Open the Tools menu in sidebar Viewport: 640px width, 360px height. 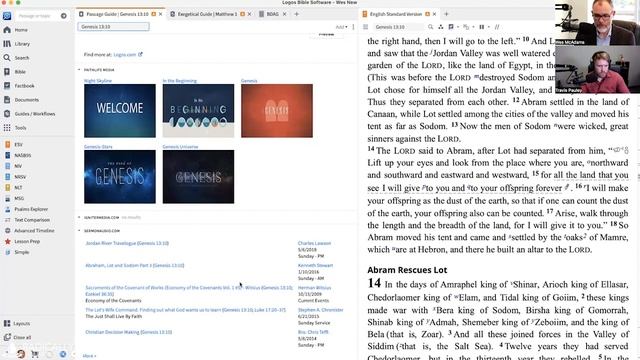pyautogui.click(x=16, y=128)
